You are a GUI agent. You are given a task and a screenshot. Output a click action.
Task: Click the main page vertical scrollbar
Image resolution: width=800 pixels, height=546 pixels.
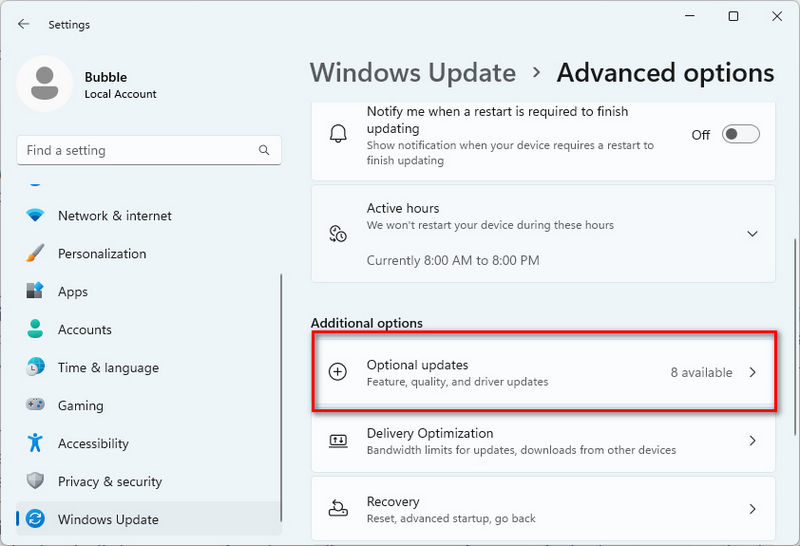795,337
